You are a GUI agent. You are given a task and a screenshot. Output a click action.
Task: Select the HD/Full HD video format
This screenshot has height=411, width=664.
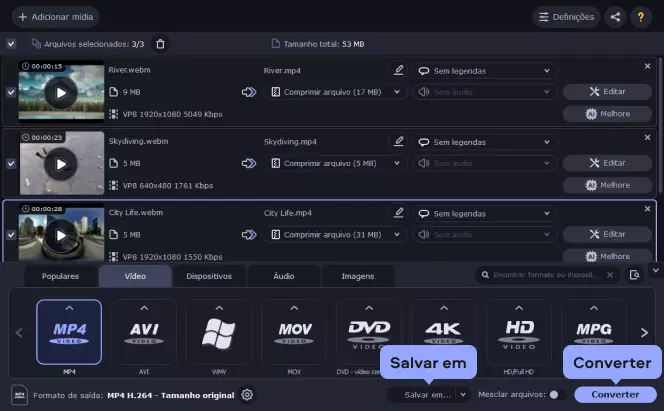click(519, 332)
